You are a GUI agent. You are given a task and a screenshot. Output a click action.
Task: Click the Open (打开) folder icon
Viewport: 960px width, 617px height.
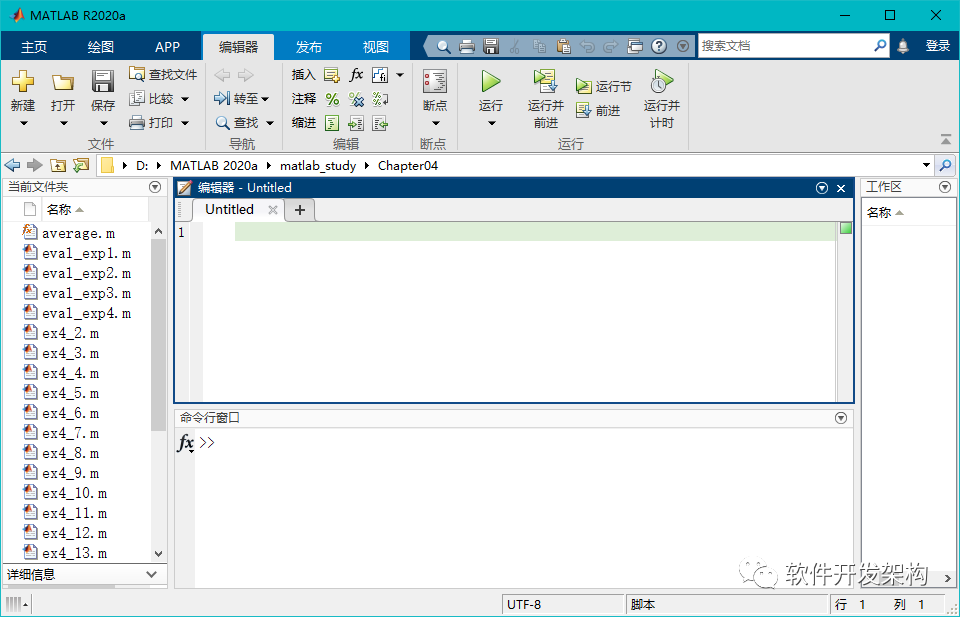click(63, 82)
